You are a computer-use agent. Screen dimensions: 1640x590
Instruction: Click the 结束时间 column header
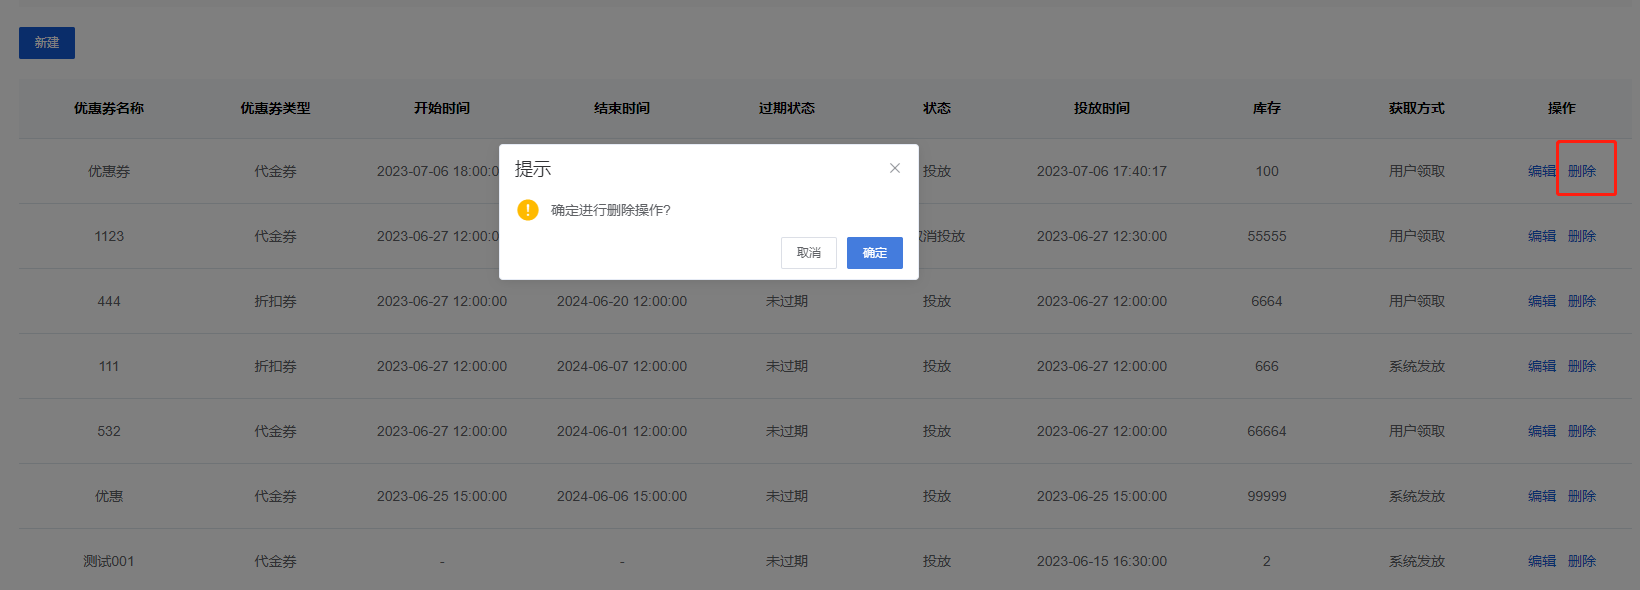(x=622, y=108)
